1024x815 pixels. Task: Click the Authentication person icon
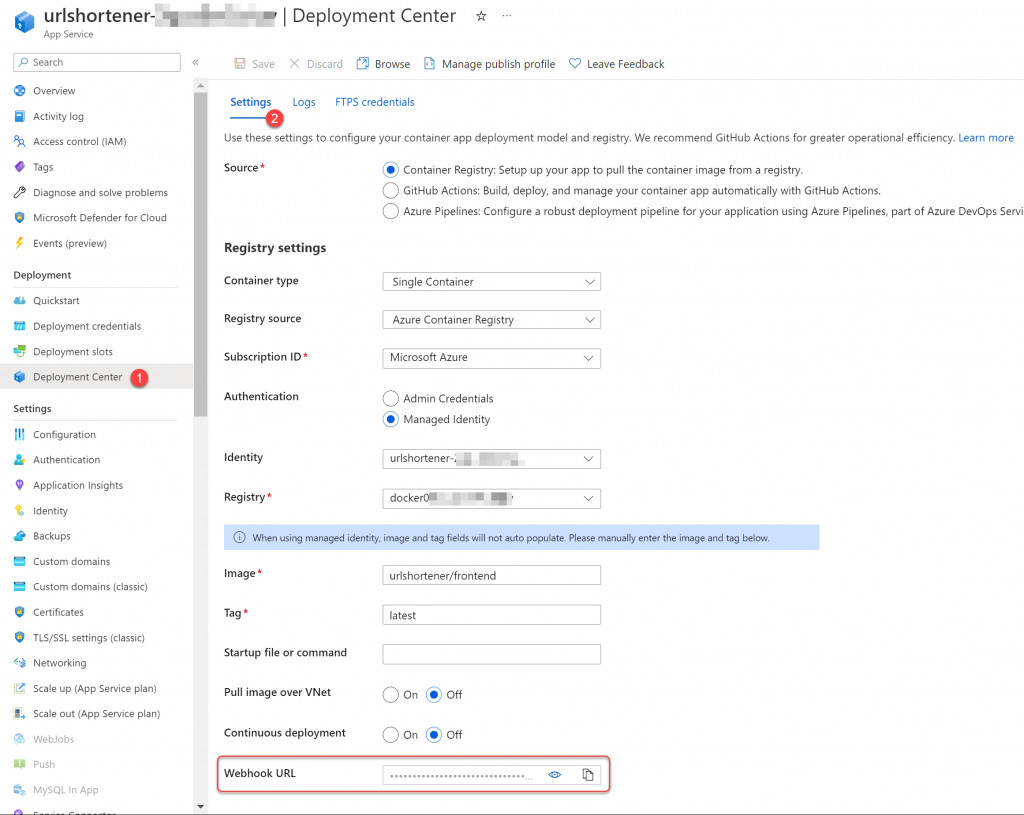coord(20,460)
